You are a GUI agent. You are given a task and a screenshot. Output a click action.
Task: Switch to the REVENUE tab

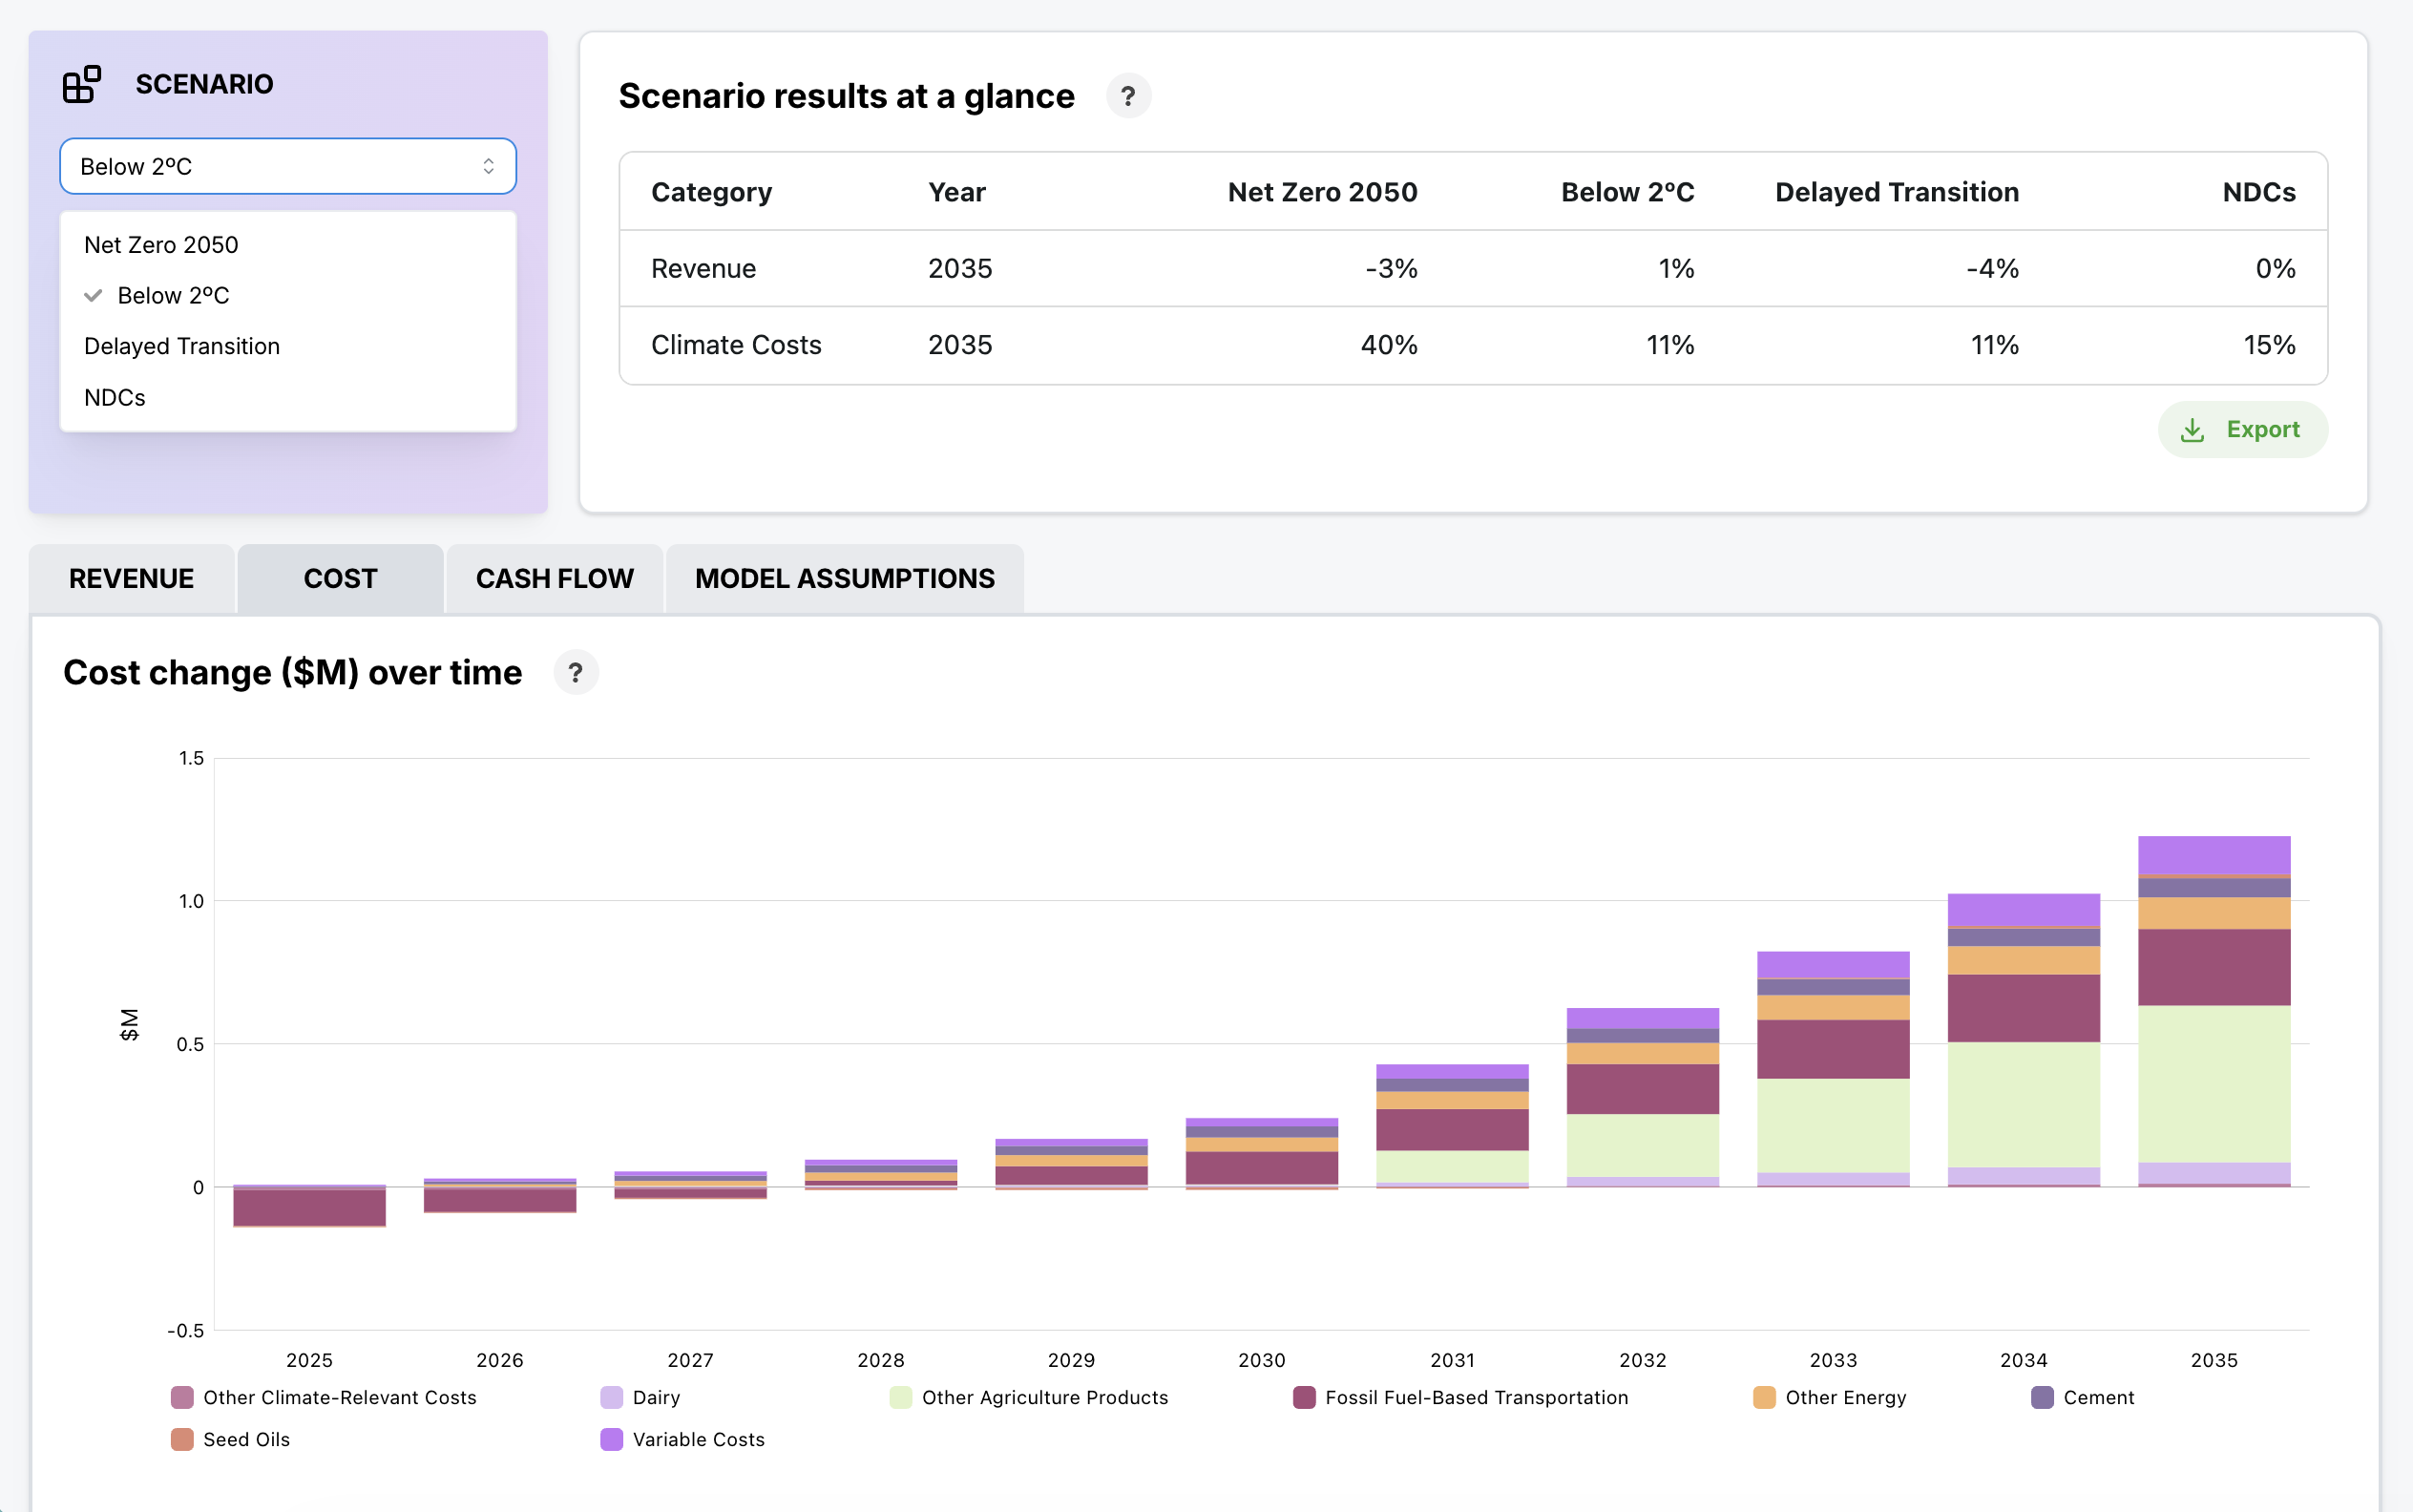point(131,578)
